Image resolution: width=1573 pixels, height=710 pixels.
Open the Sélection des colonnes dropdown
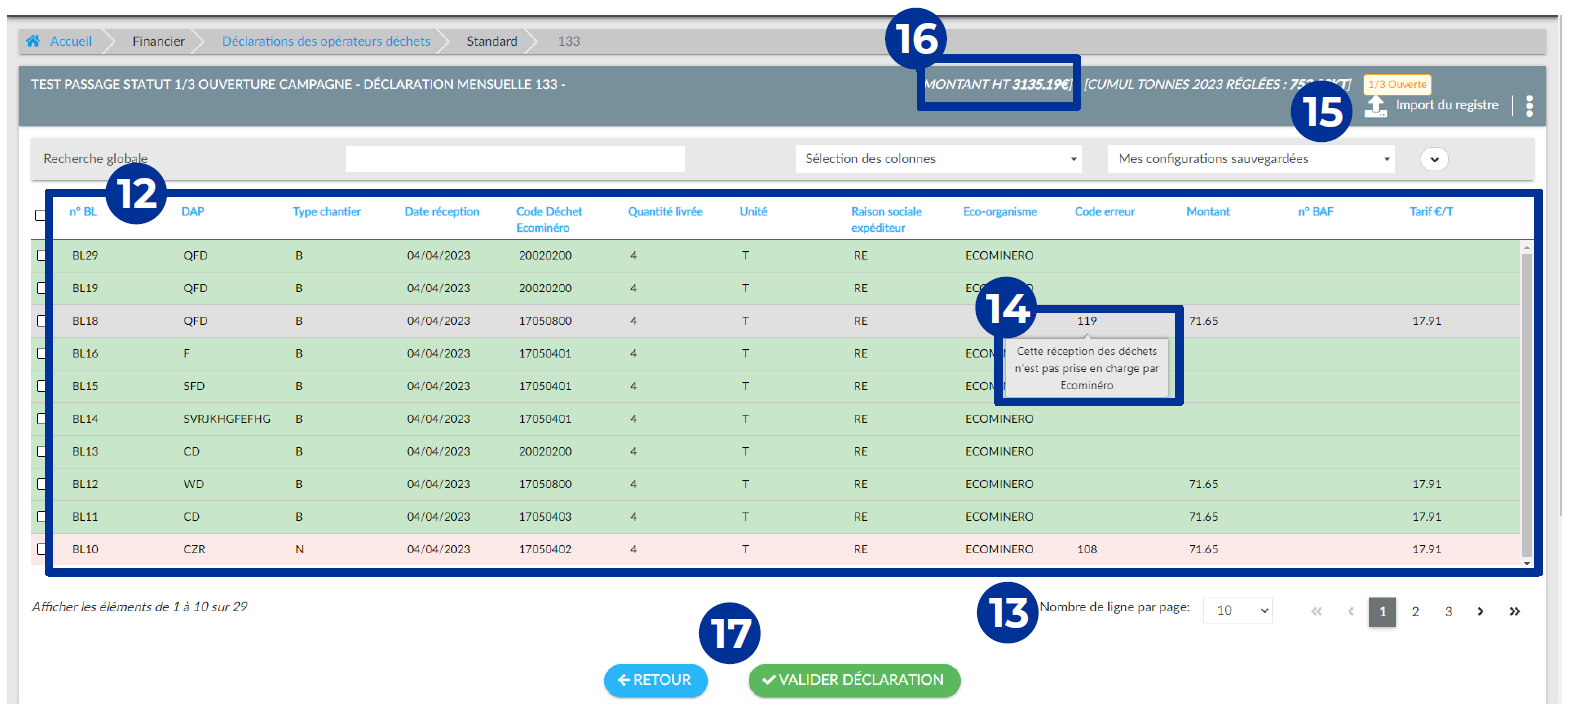click(x=941, y=159)
